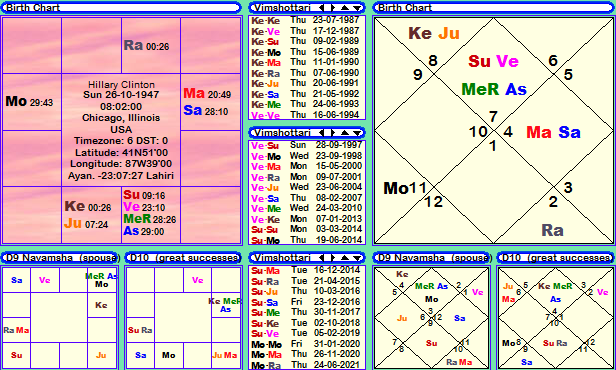Click right arrow in Vimshottari panel listing Su-Ma
Viewport: 616px width, 370px height.
pyautogui.click(x=333, y=258)
